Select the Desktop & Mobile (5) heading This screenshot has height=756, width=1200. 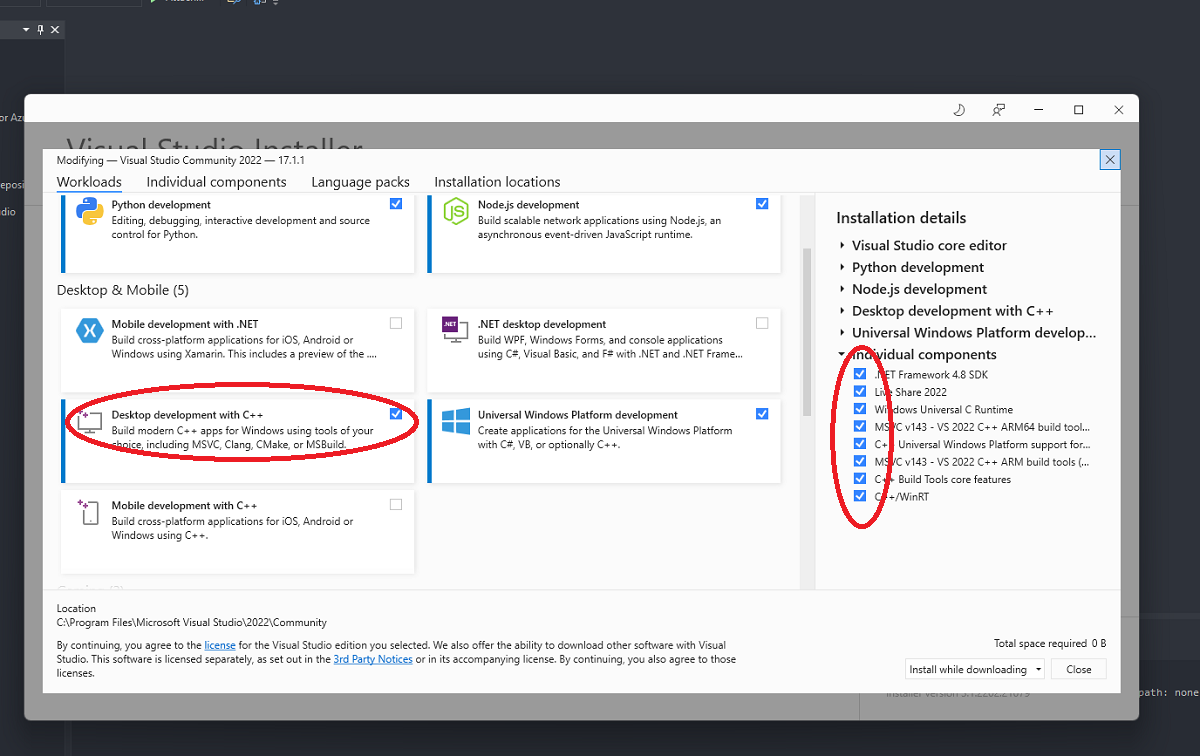tap(123, 290)
